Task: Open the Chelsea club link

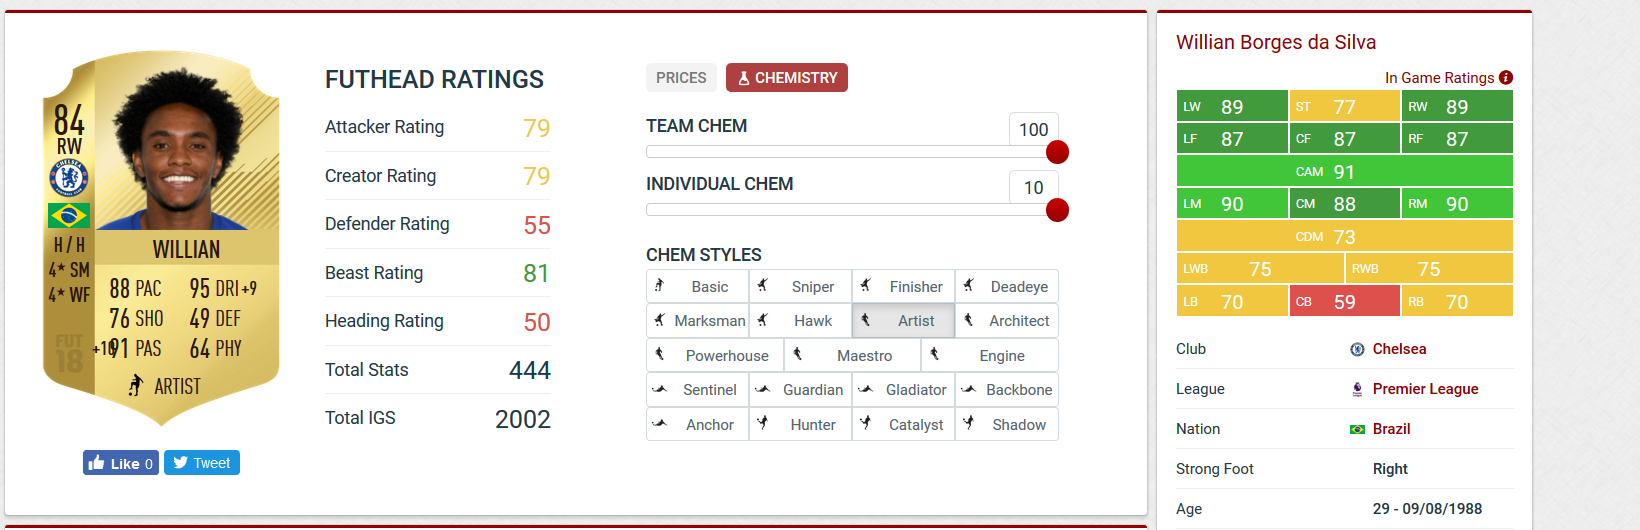Action: click(x=1399, y=349)
